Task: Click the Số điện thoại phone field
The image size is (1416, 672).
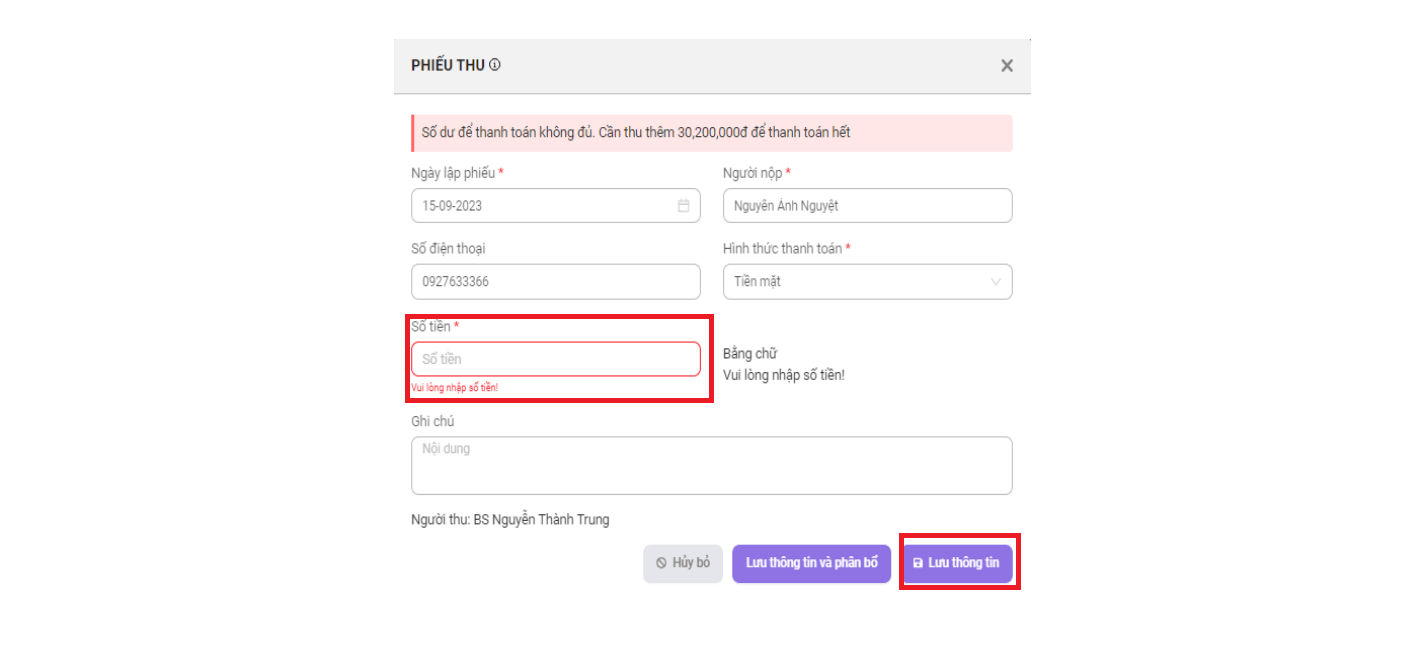Action: (x=556, y=282)
